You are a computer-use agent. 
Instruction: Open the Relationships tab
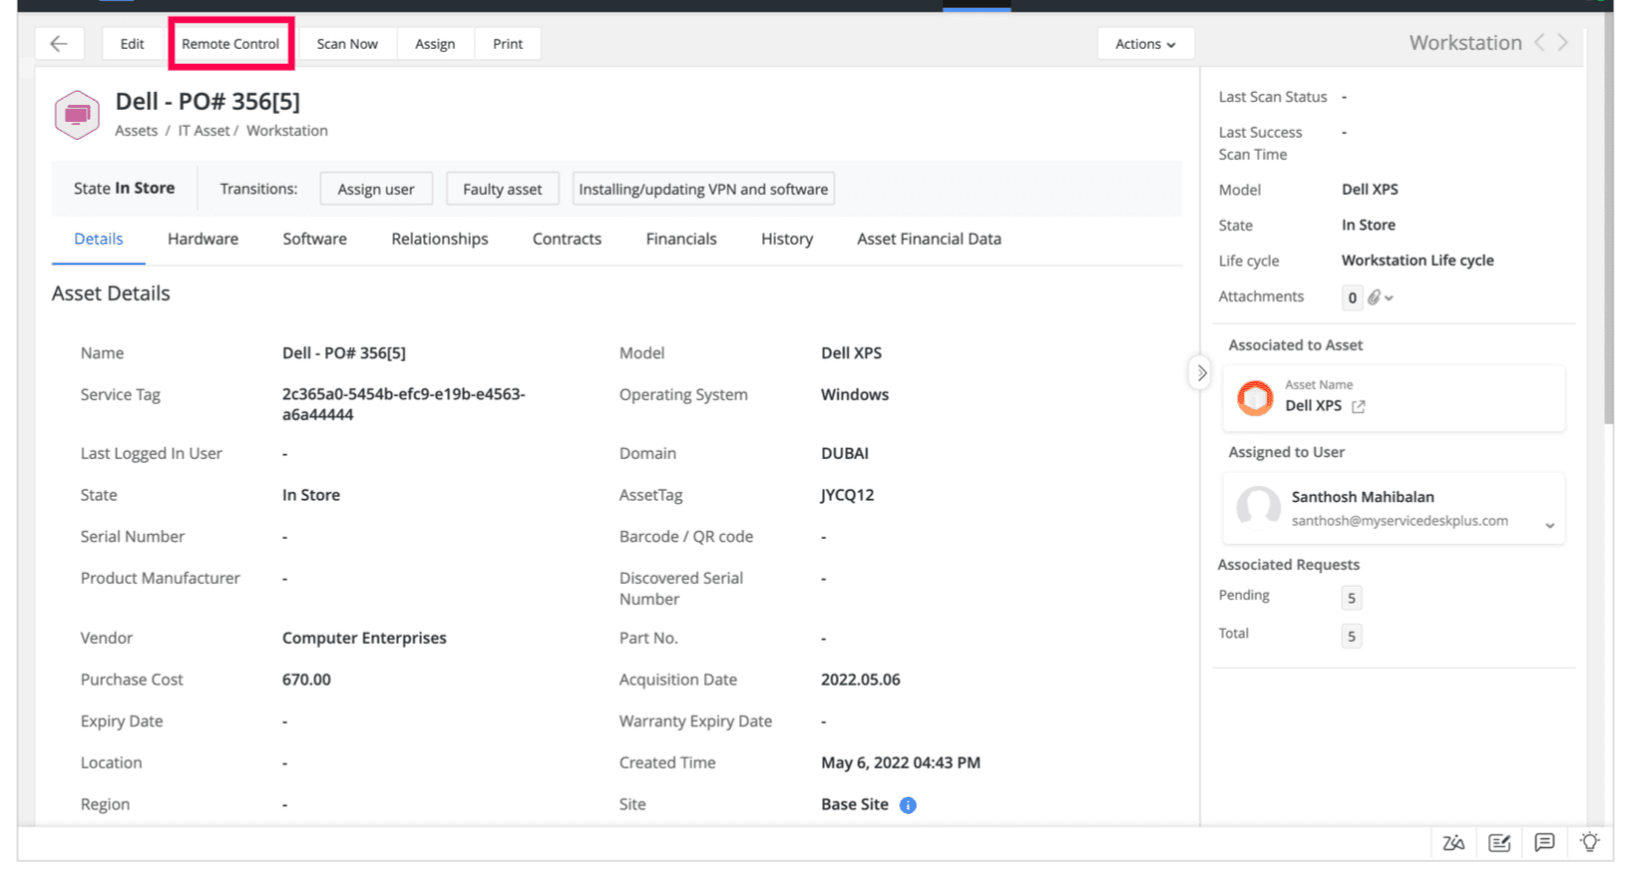(440, 239)
